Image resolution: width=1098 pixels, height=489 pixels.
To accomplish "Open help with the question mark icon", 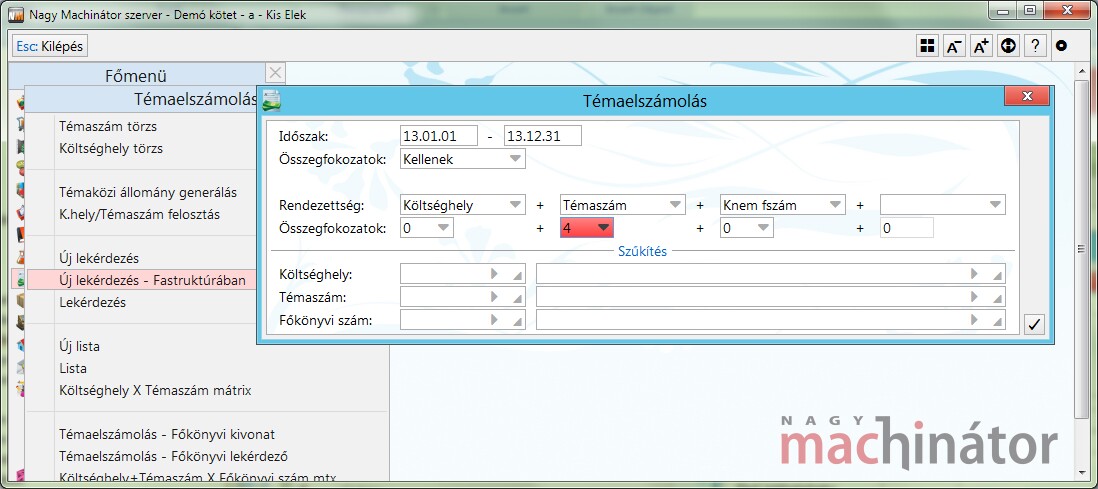I will tap(1035, 46).
